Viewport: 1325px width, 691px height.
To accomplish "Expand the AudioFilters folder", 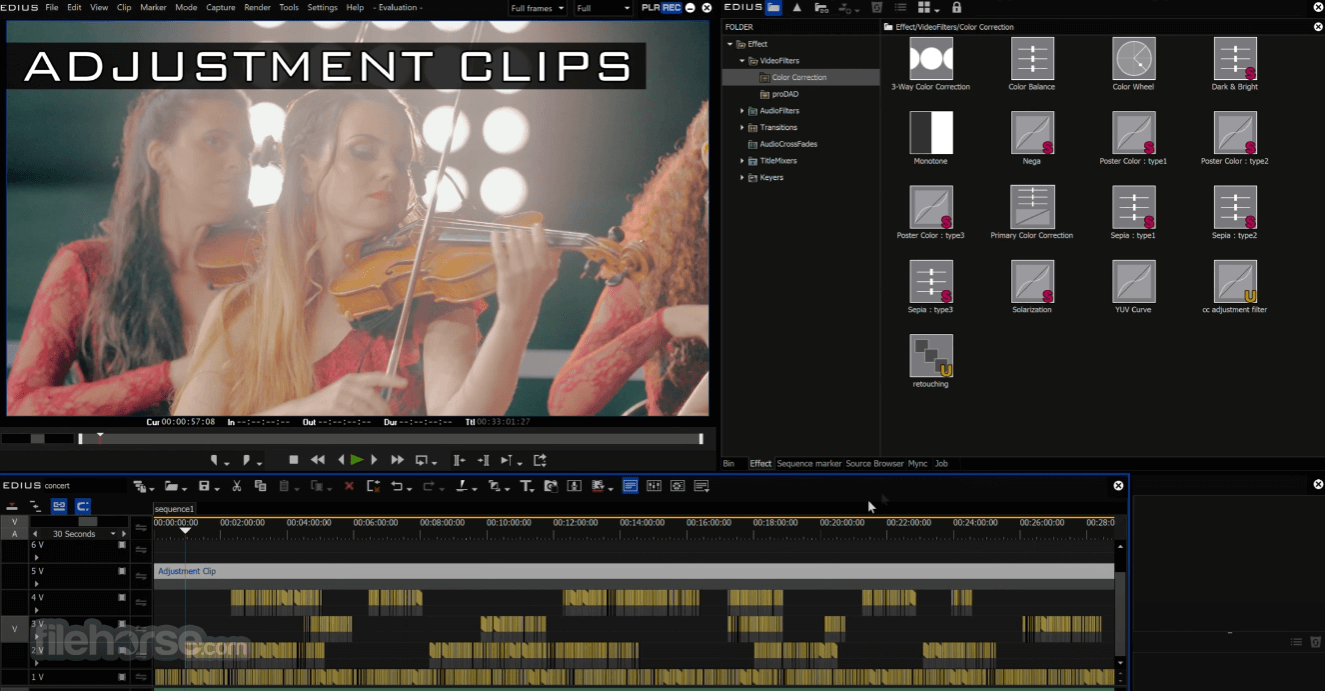I will pyautogui.click(x=742, y=111).
